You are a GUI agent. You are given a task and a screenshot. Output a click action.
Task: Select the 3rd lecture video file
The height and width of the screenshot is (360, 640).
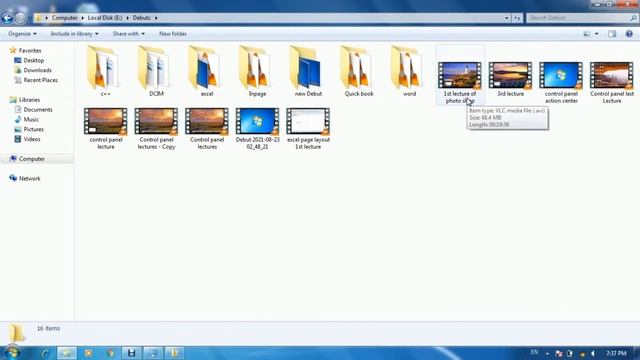(510, 79)
